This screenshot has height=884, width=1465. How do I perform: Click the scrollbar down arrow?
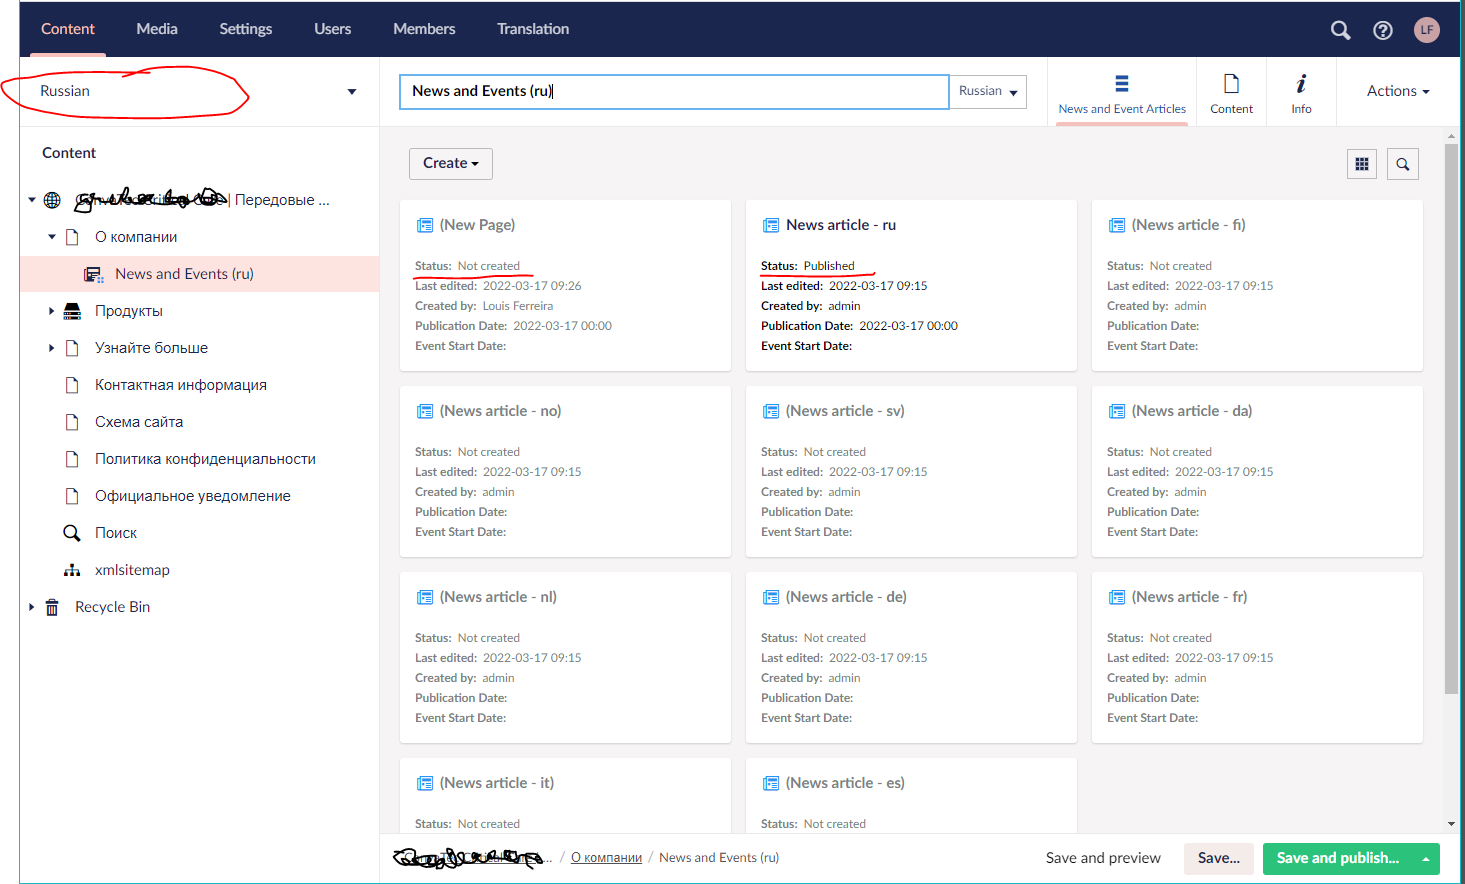pyautogui.click(x=1451, y=824)
